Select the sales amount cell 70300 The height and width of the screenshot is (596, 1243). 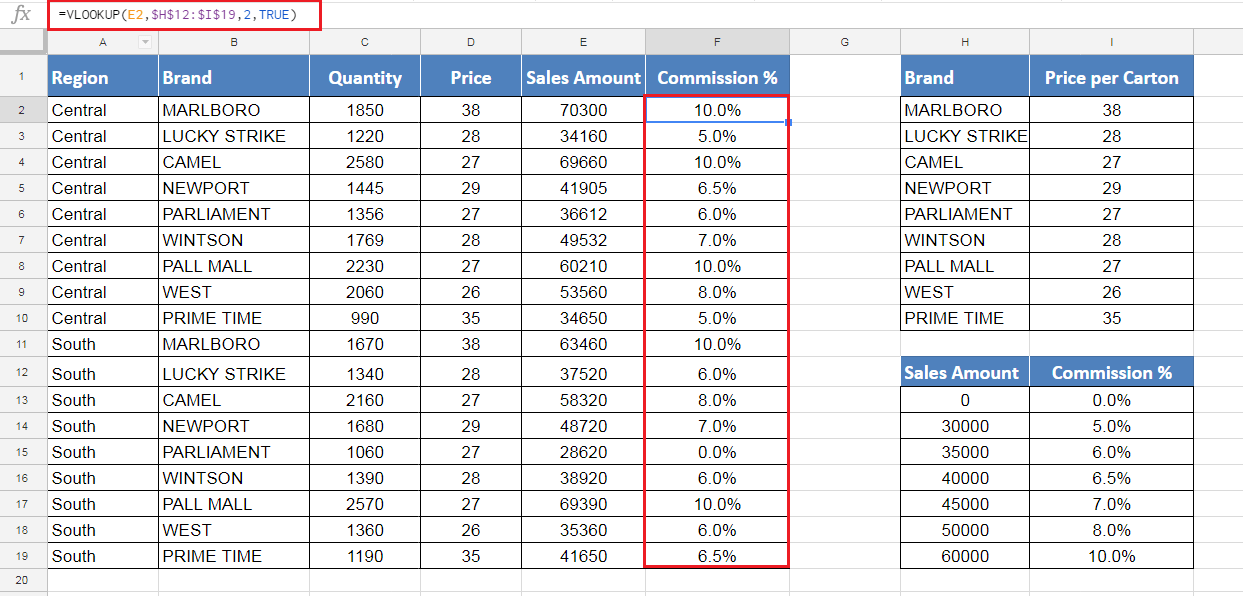point(583,110)
